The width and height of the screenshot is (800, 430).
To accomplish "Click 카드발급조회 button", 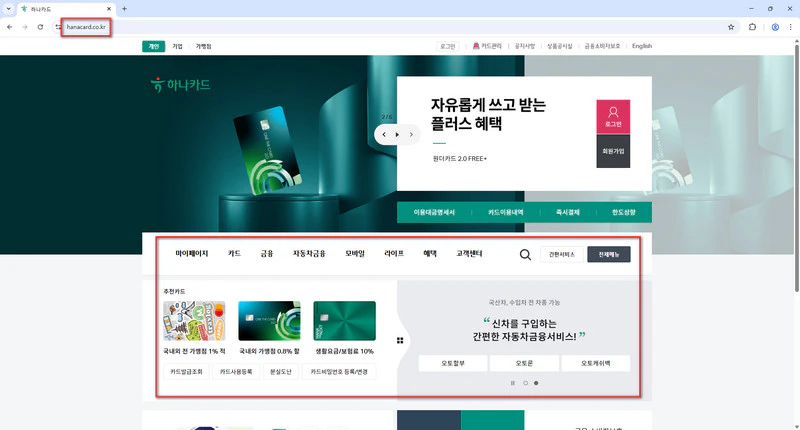I will pos(186,372).
